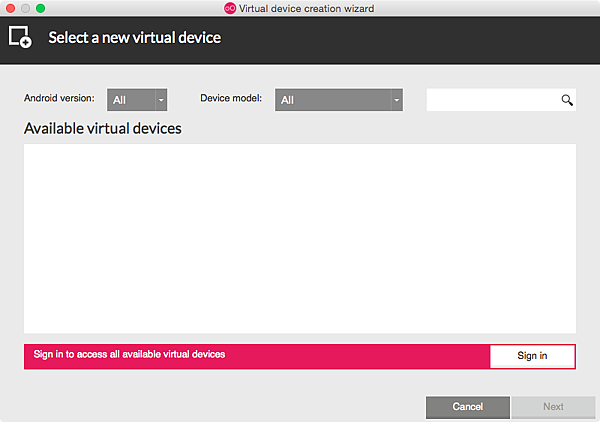Viewport: 600px width, 422px height.
Task: Open the Android version dropdown
Action: tap(132, 100)
